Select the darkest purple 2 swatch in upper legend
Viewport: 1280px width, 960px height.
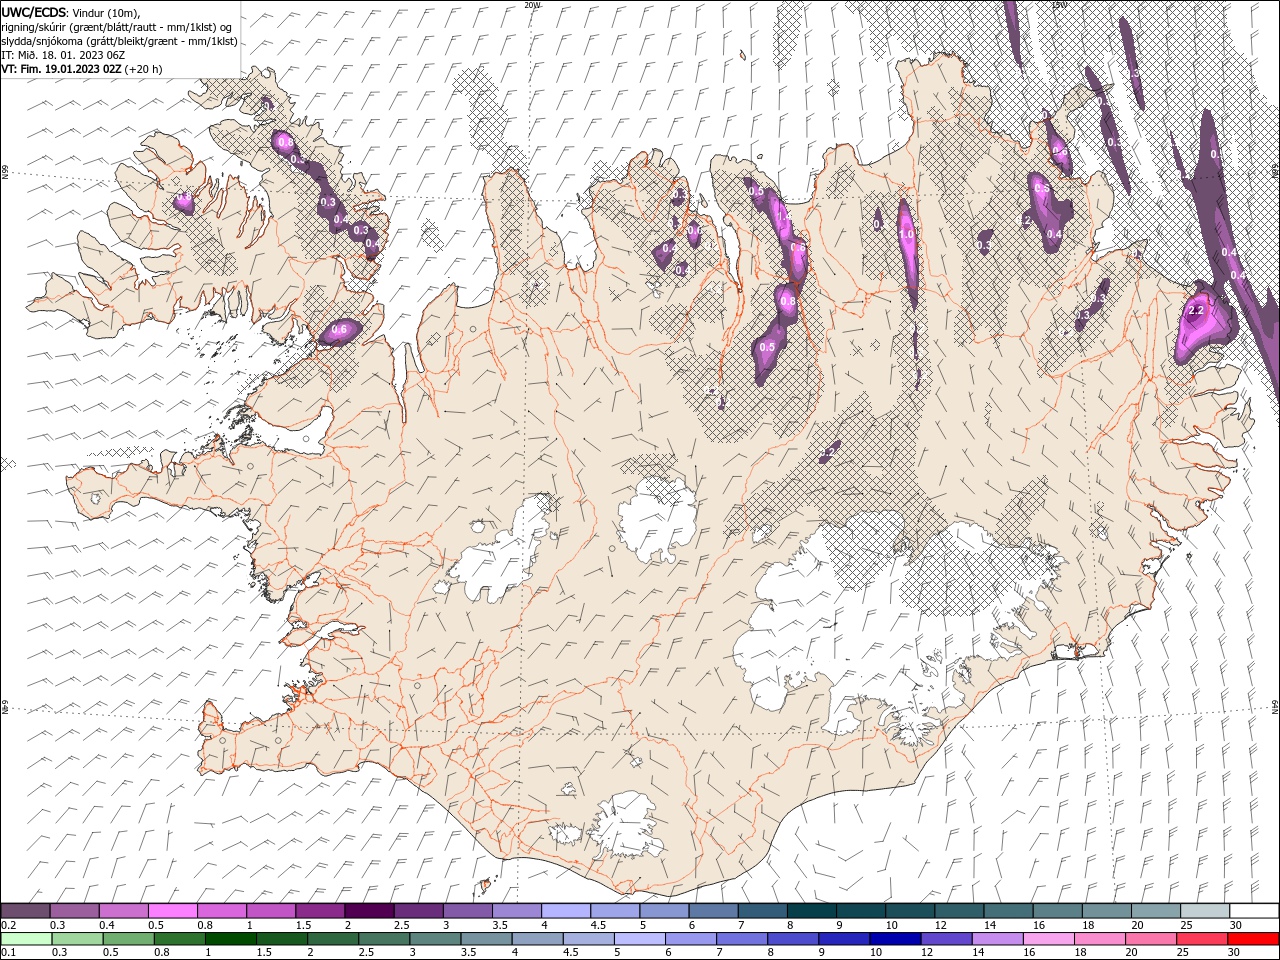point(369,910)
